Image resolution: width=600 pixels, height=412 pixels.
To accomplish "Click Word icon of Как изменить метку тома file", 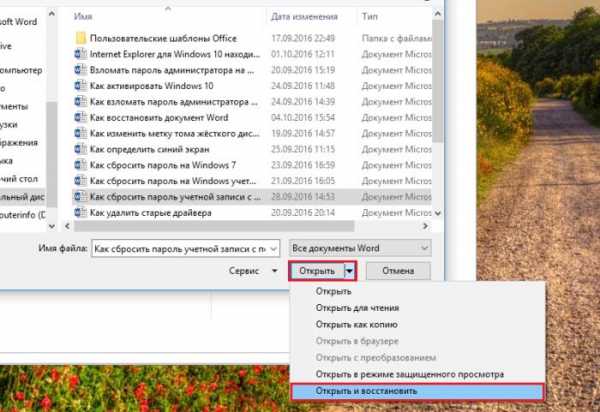I will tap(80, 133).
